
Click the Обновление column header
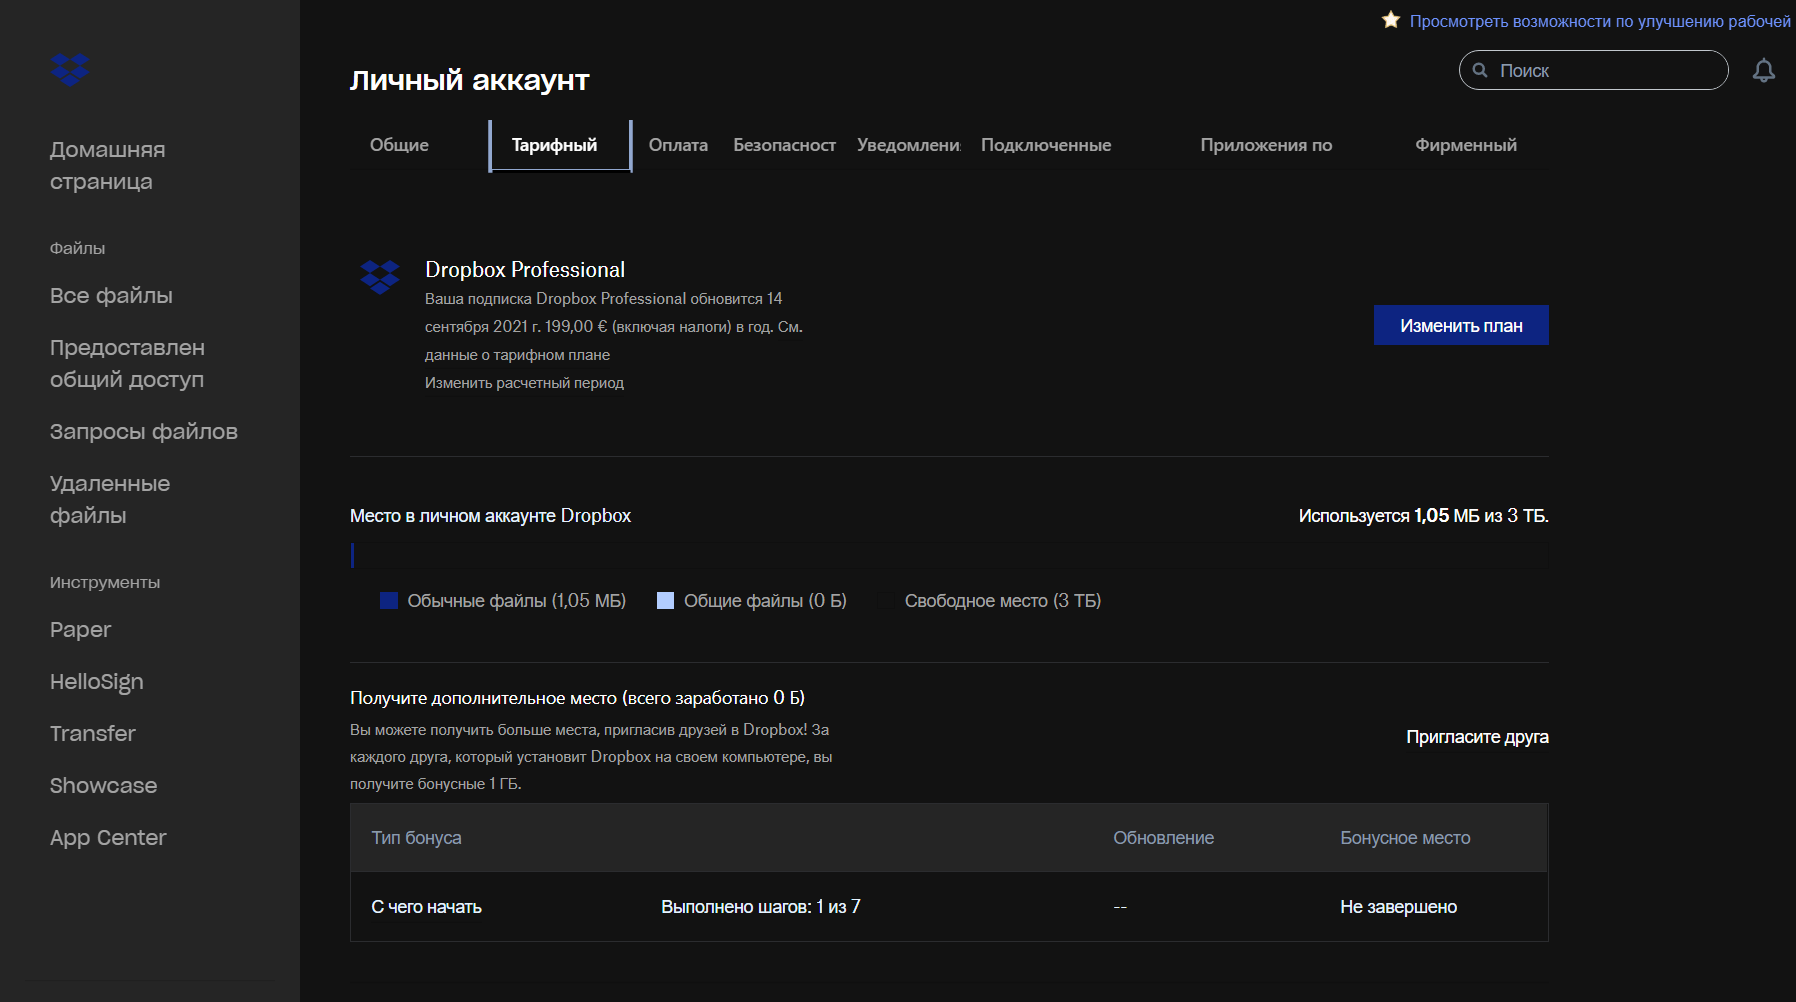click(x=1163, y=838)
